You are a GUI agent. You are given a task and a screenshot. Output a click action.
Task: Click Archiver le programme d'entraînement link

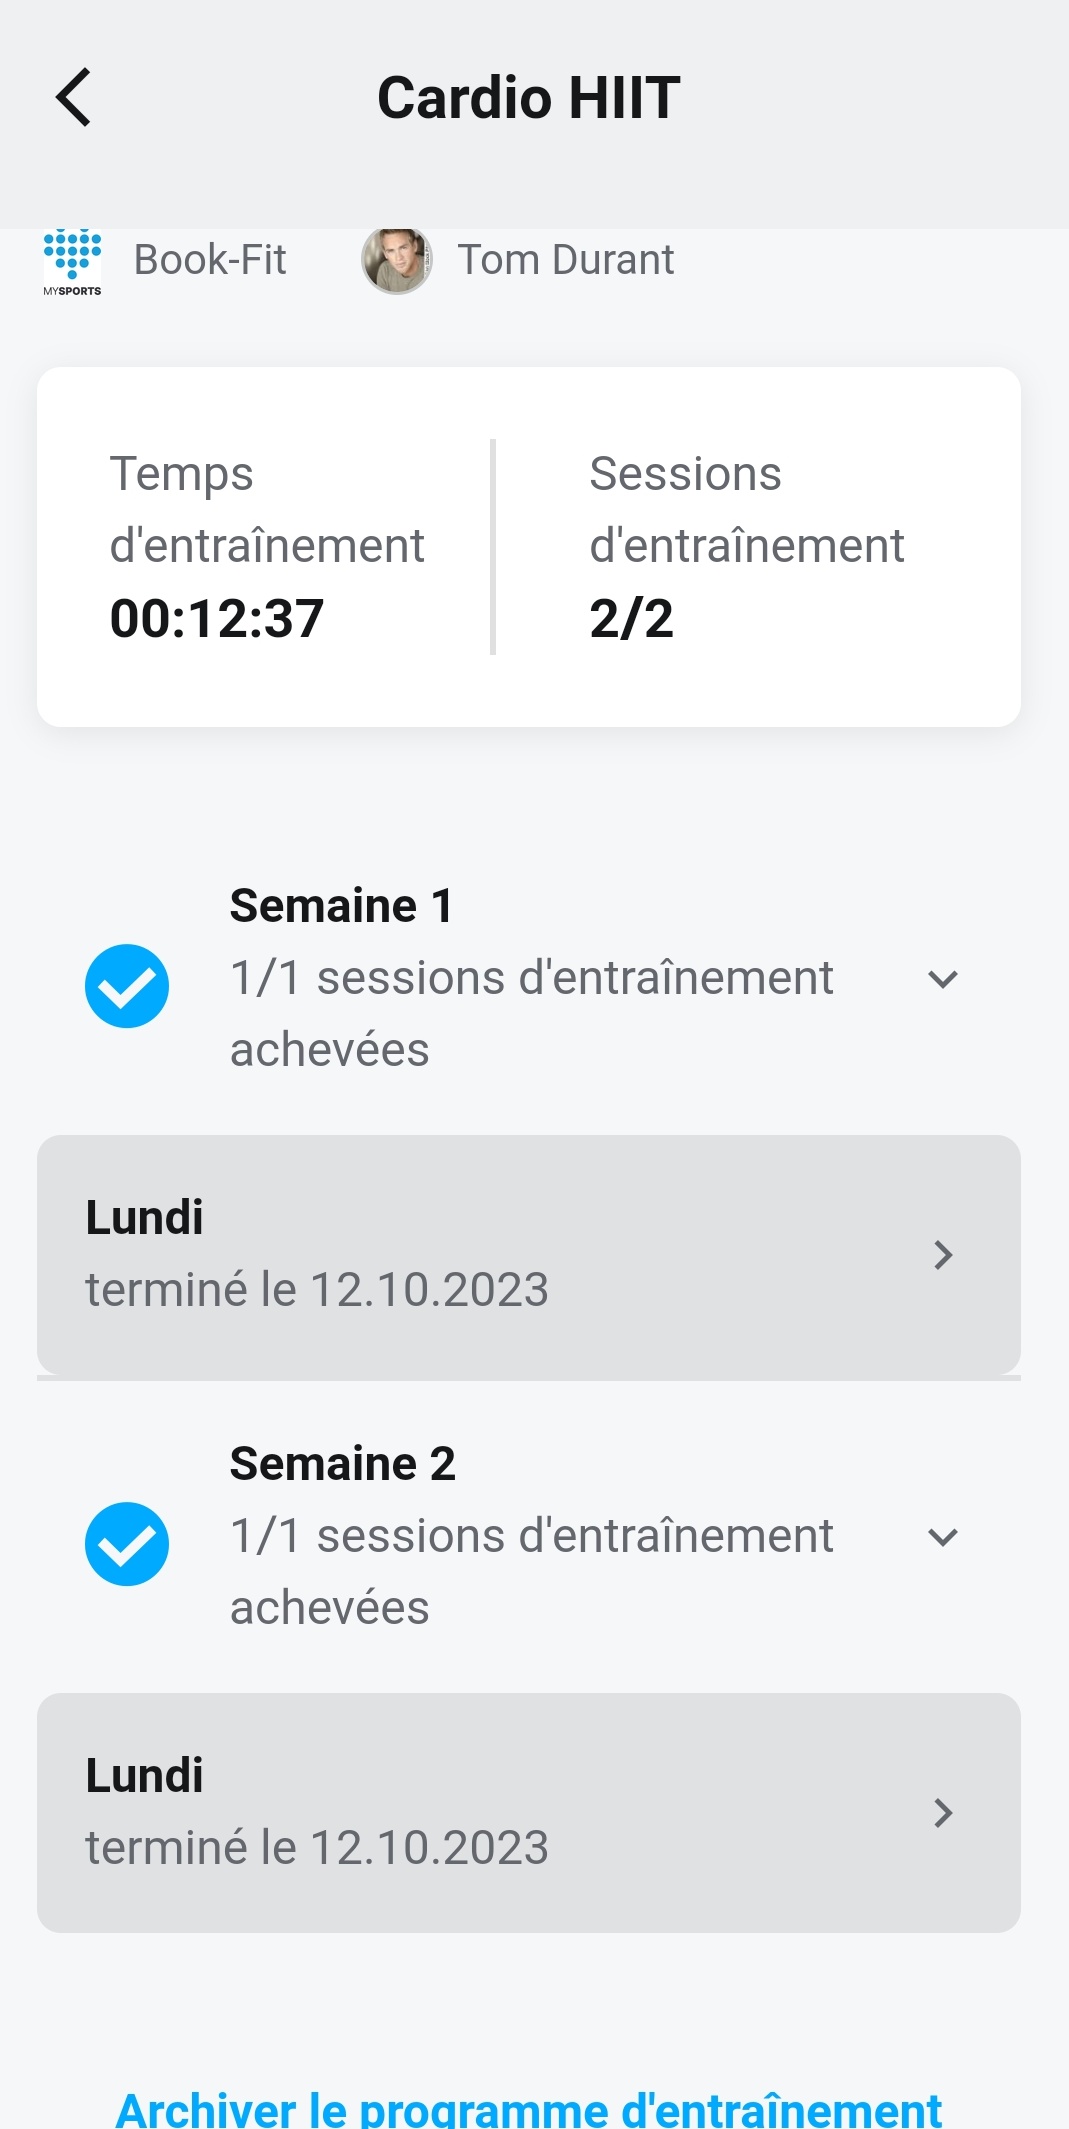(529, 2109)
